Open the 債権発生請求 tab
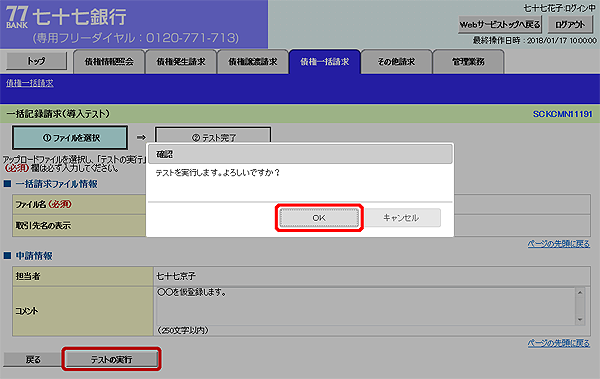Image resolution: width=600 pixels, height=379 pixels. (181, 62)
